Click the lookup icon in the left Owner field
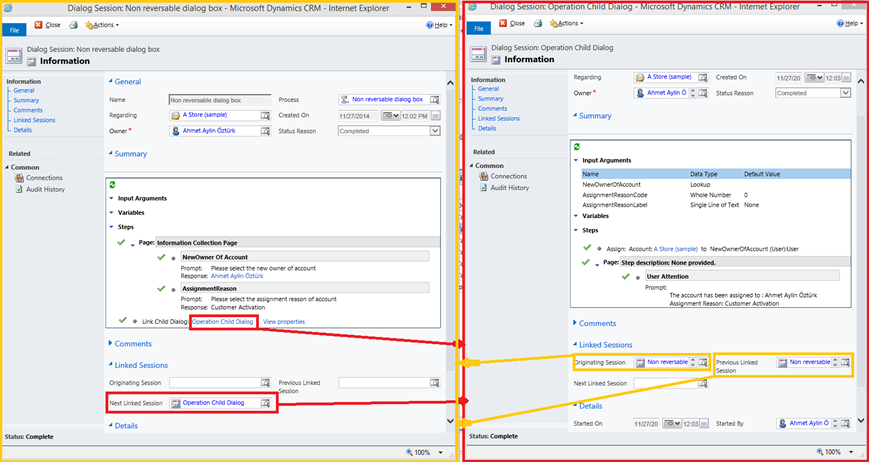 click(x=265, y=131)
